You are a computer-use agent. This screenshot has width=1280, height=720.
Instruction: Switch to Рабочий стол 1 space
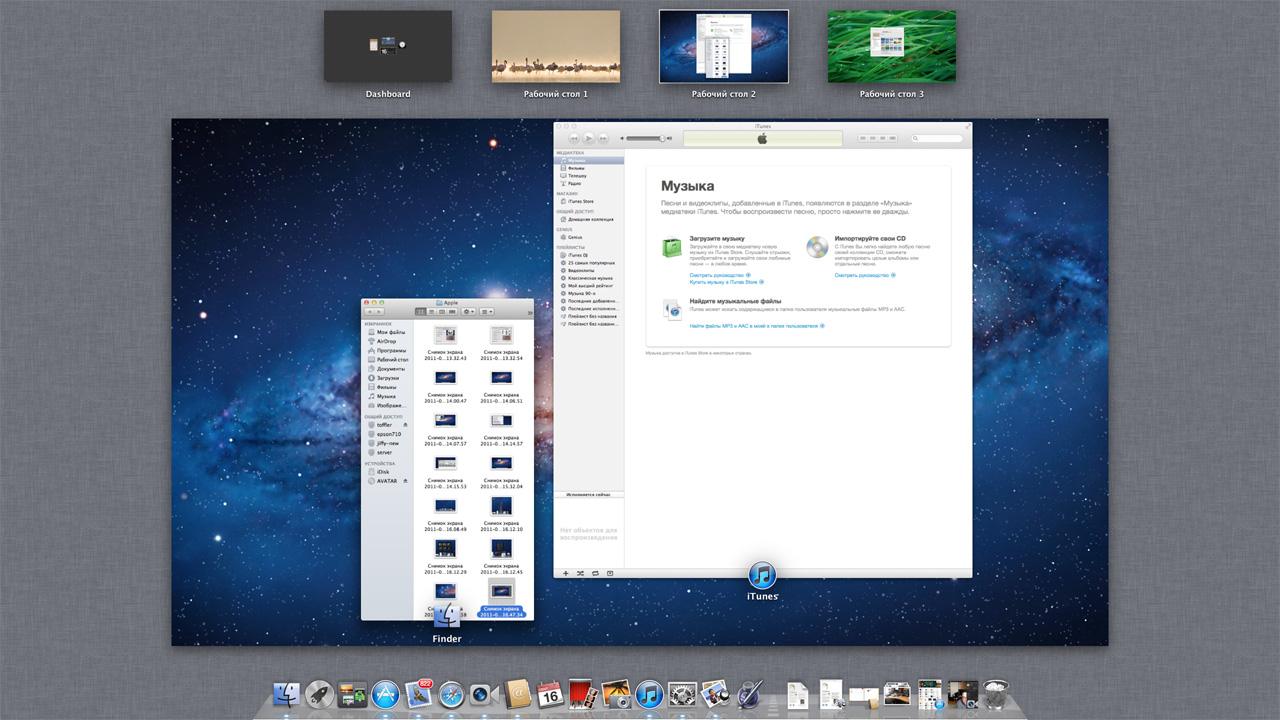tap(555, 47)
